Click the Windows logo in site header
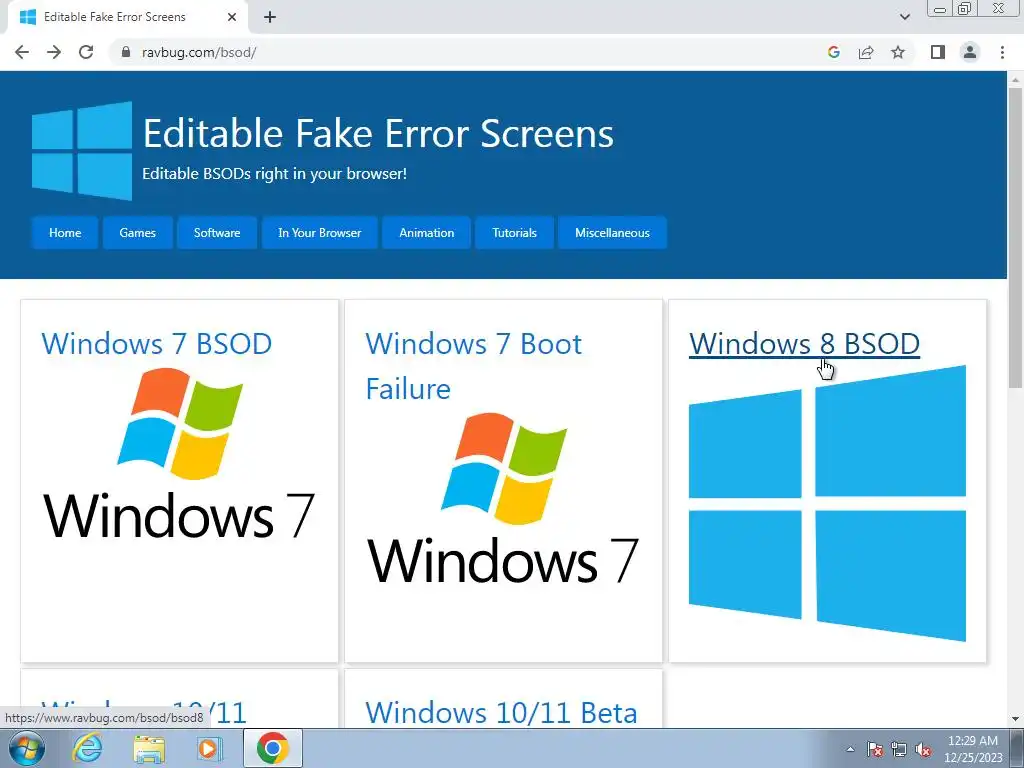 click(82, 151)
